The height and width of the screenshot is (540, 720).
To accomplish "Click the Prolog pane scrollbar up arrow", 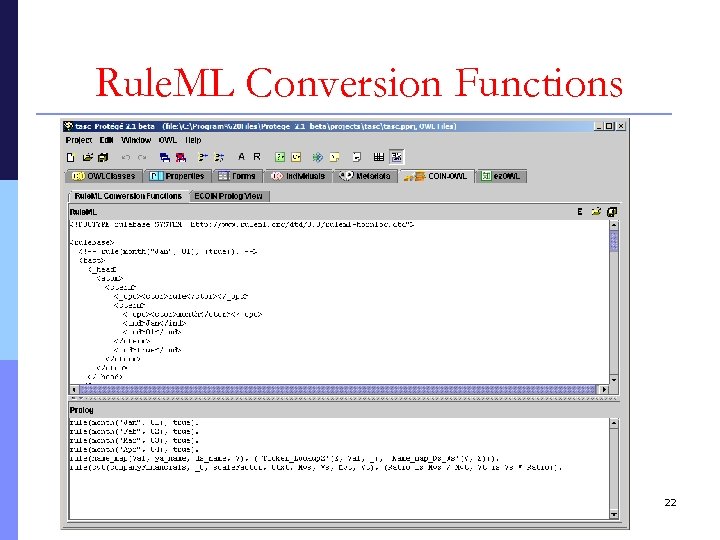I will pos(614,423).
